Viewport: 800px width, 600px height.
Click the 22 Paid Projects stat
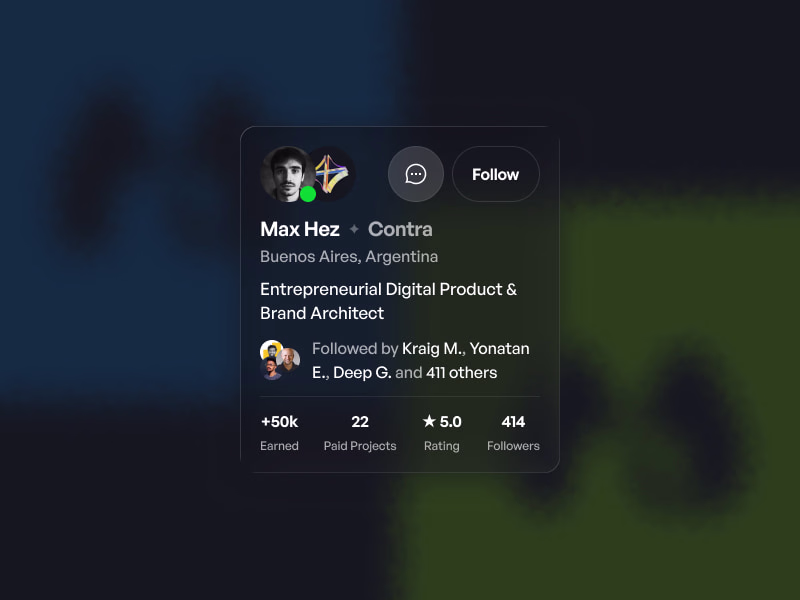(360, 433)
